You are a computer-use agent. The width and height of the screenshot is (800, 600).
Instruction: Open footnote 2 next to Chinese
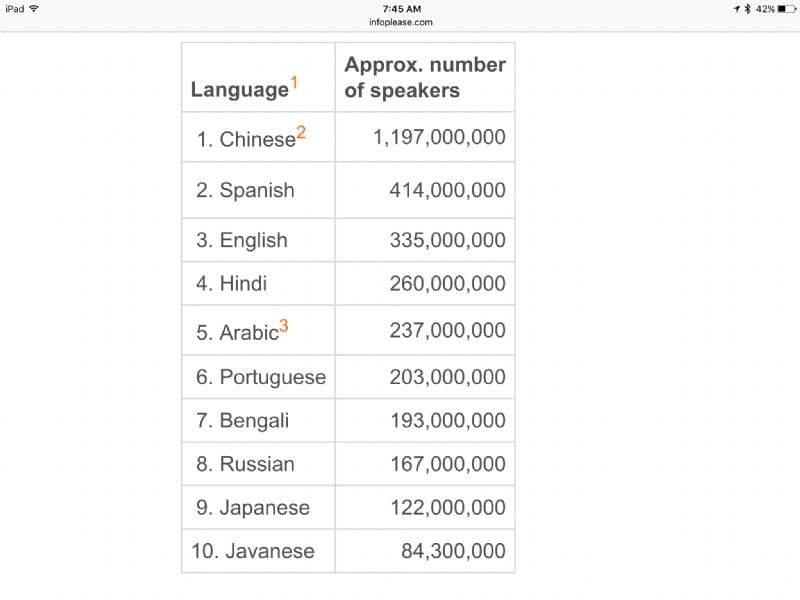click(x=301, y=132)
